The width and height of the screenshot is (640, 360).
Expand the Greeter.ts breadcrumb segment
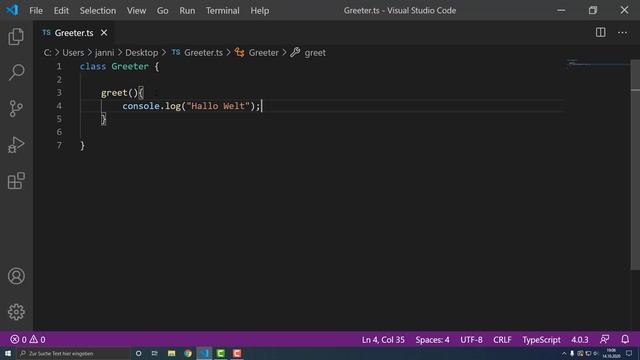pos(203,52)
